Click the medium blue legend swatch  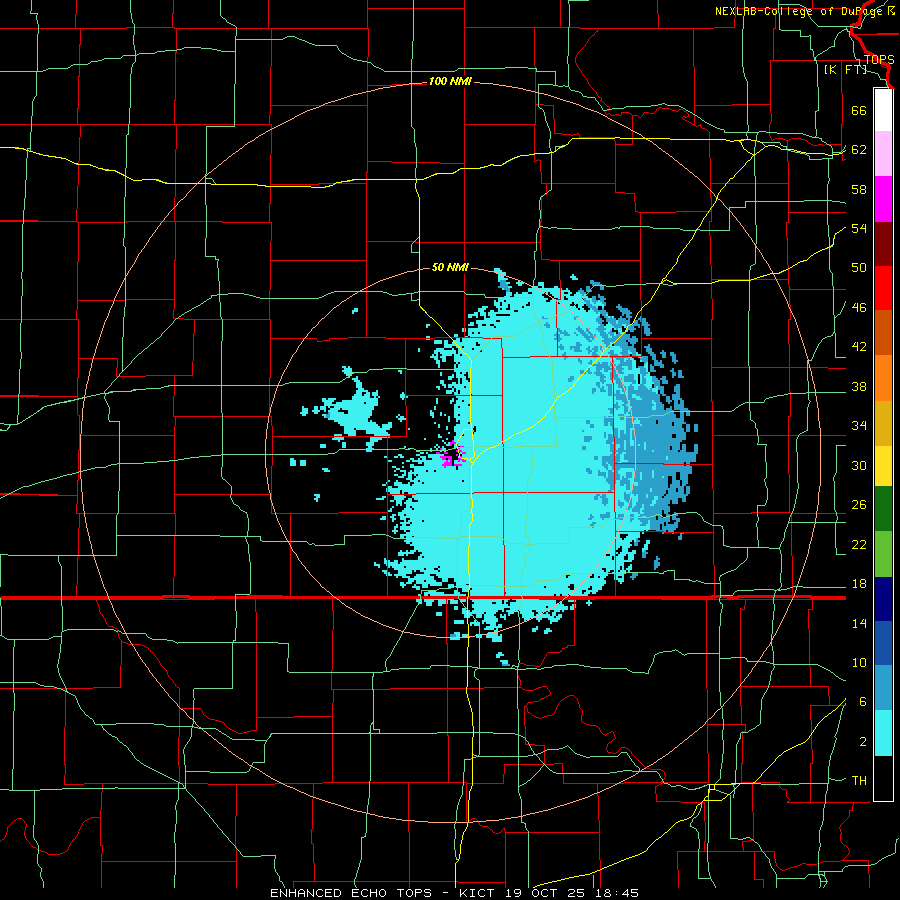click(x=883, y=643)
